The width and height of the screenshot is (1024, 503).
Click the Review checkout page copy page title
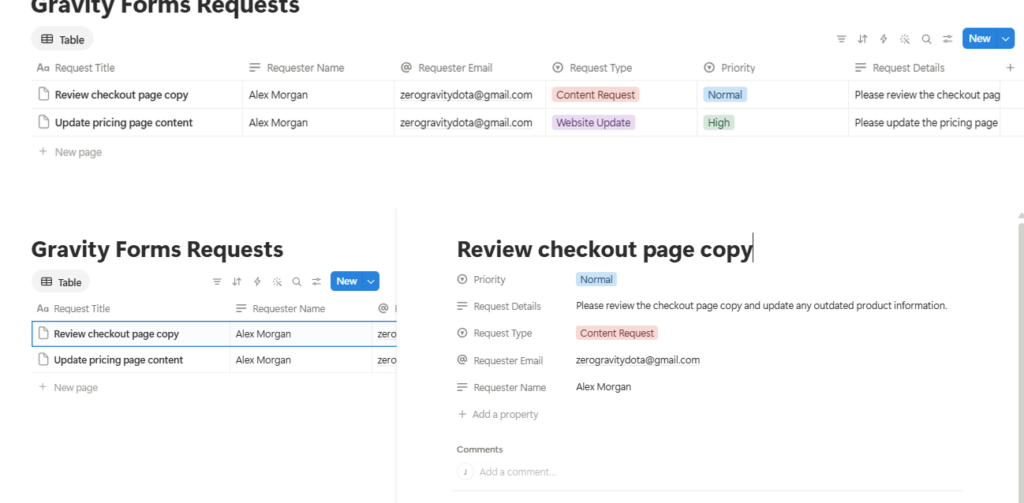pos(605,250)
